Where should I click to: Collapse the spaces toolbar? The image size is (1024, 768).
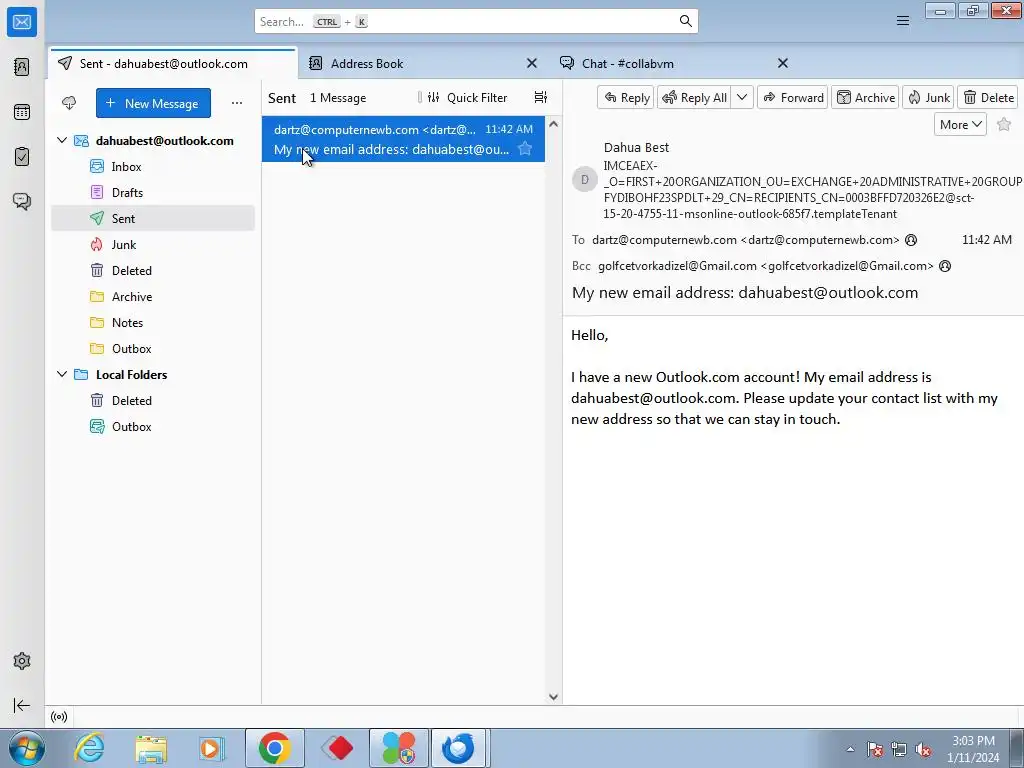[22, 705]
